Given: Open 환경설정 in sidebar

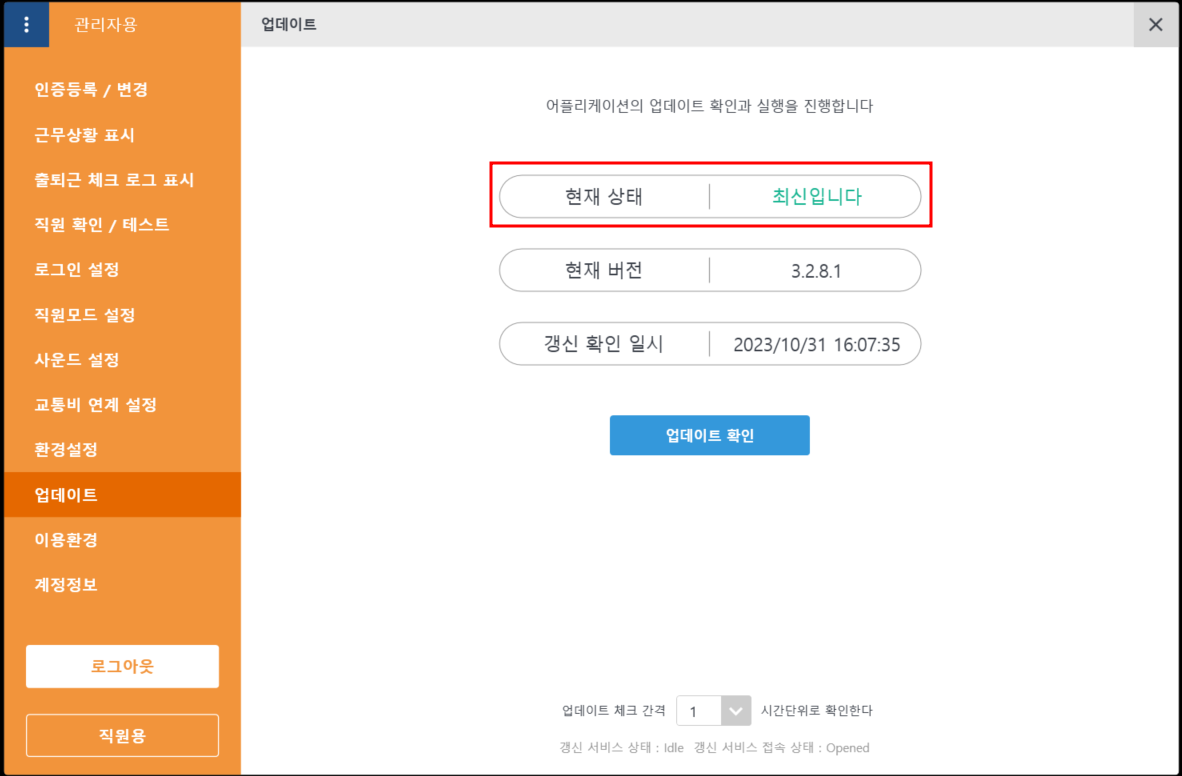Looking at the screenshot, I should coord(66,450).
